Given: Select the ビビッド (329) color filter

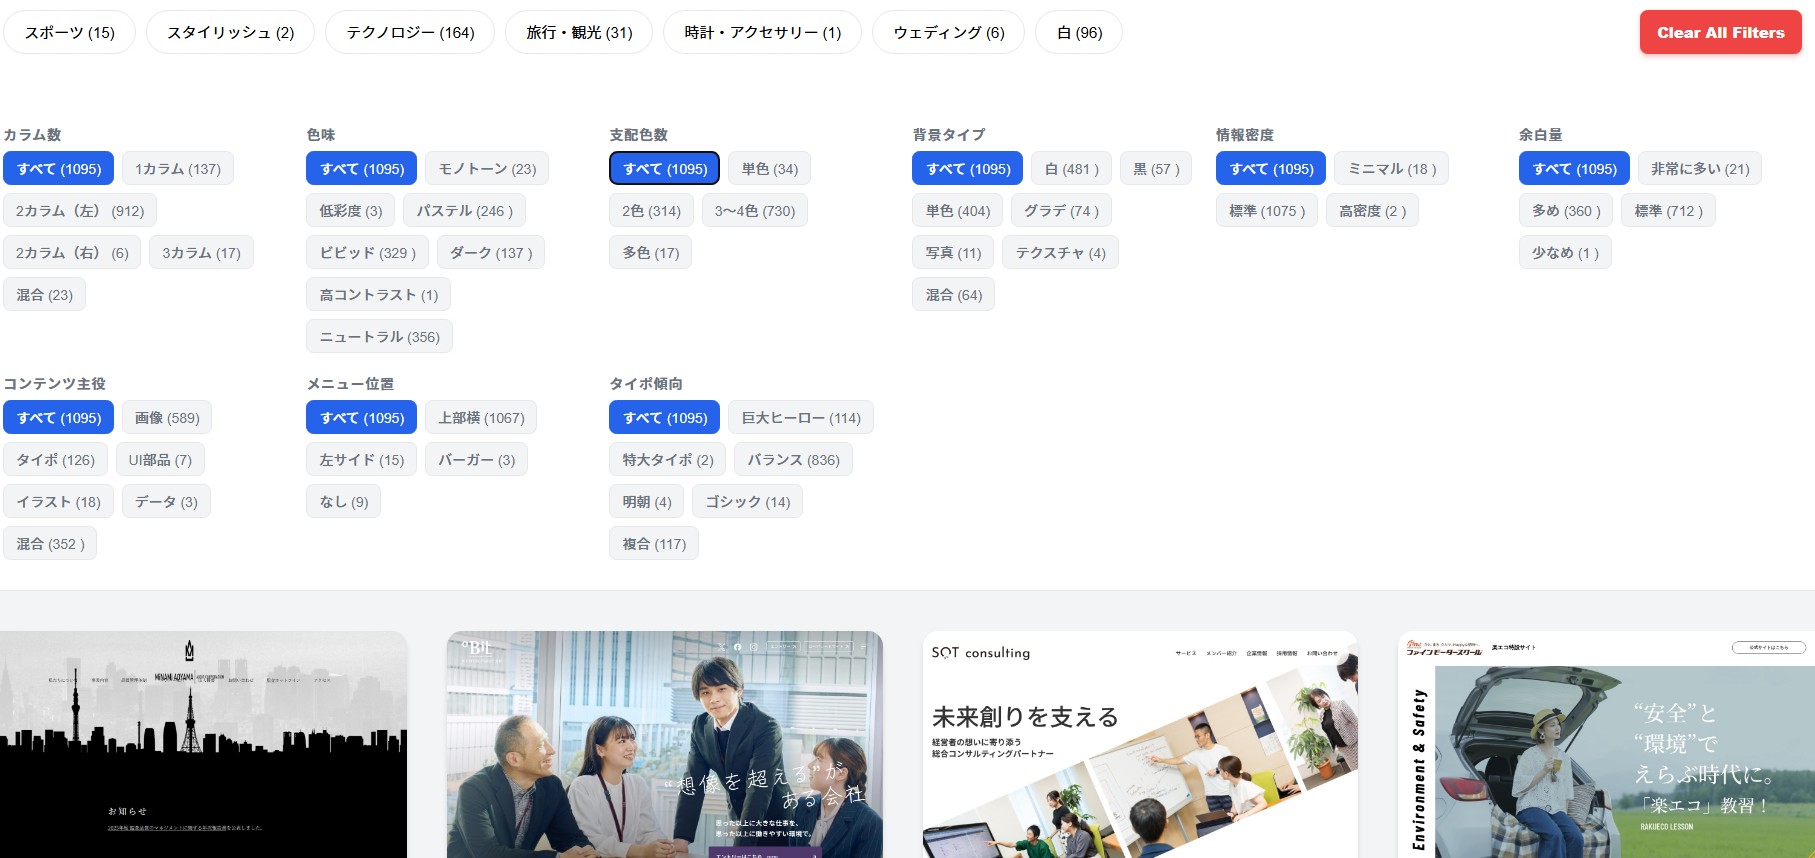Looking at the screenshot, I should click(x=367, y=253).
